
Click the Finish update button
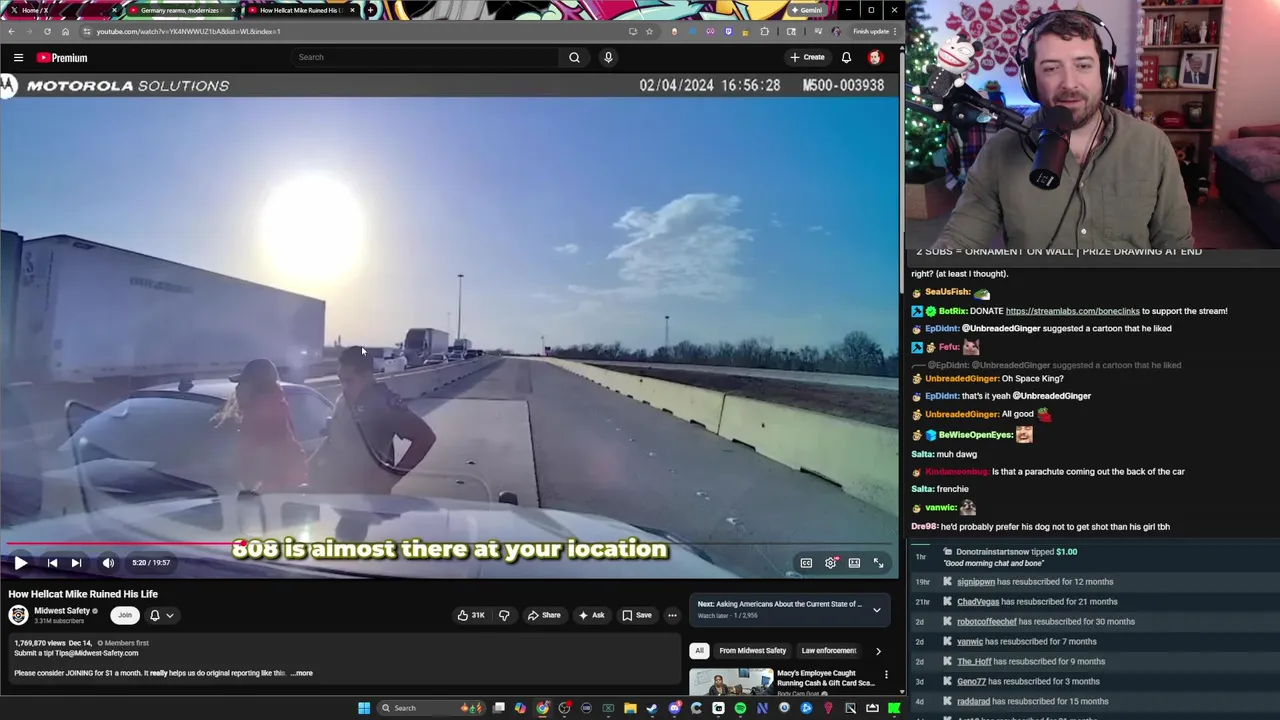(872, 31)
